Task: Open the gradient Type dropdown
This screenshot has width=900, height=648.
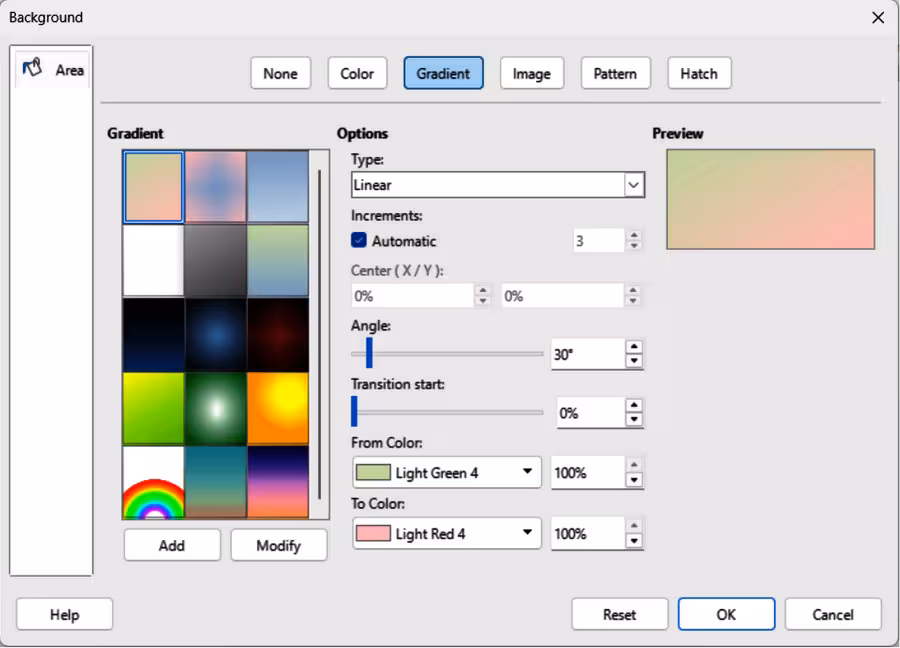Action: 498,185
